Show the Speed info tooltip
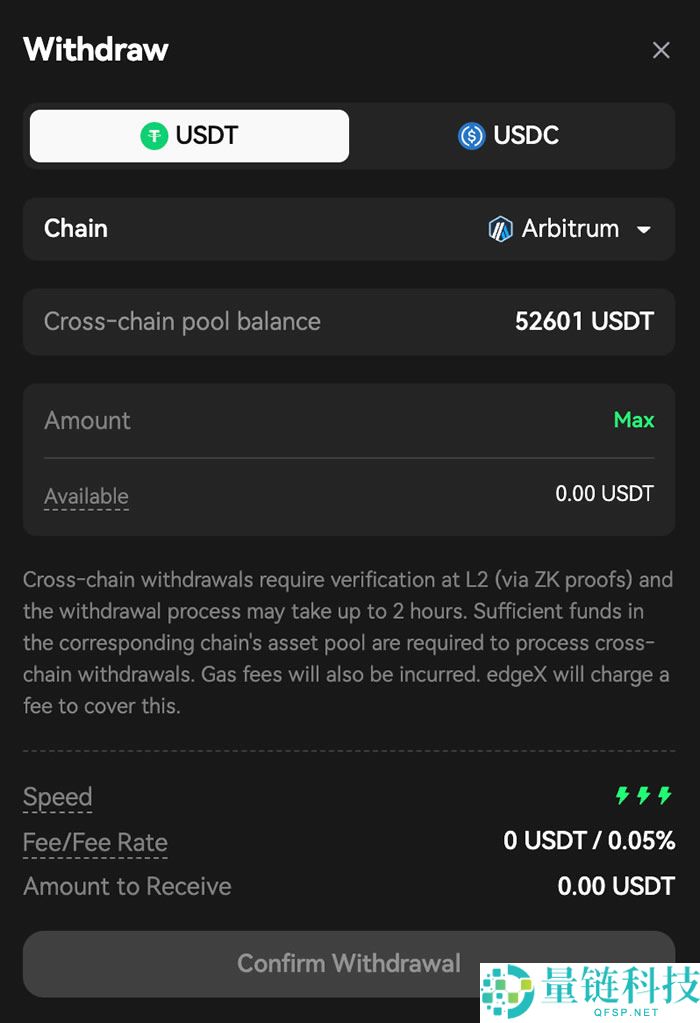Image resolution: width=700 pixels, height=1023 pixels. pyautogui.click(x=58, y=797)
